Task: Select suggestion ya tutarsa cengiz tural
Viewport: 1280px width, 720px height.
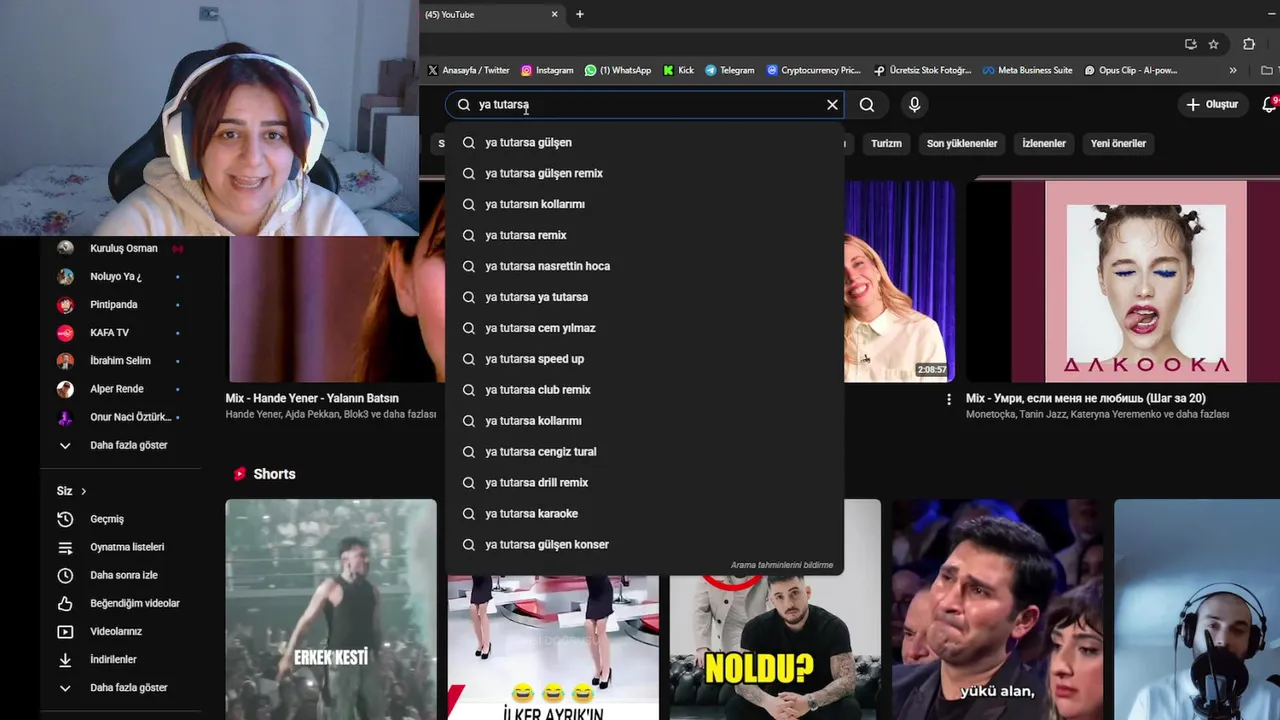Action: coord(644,452)
